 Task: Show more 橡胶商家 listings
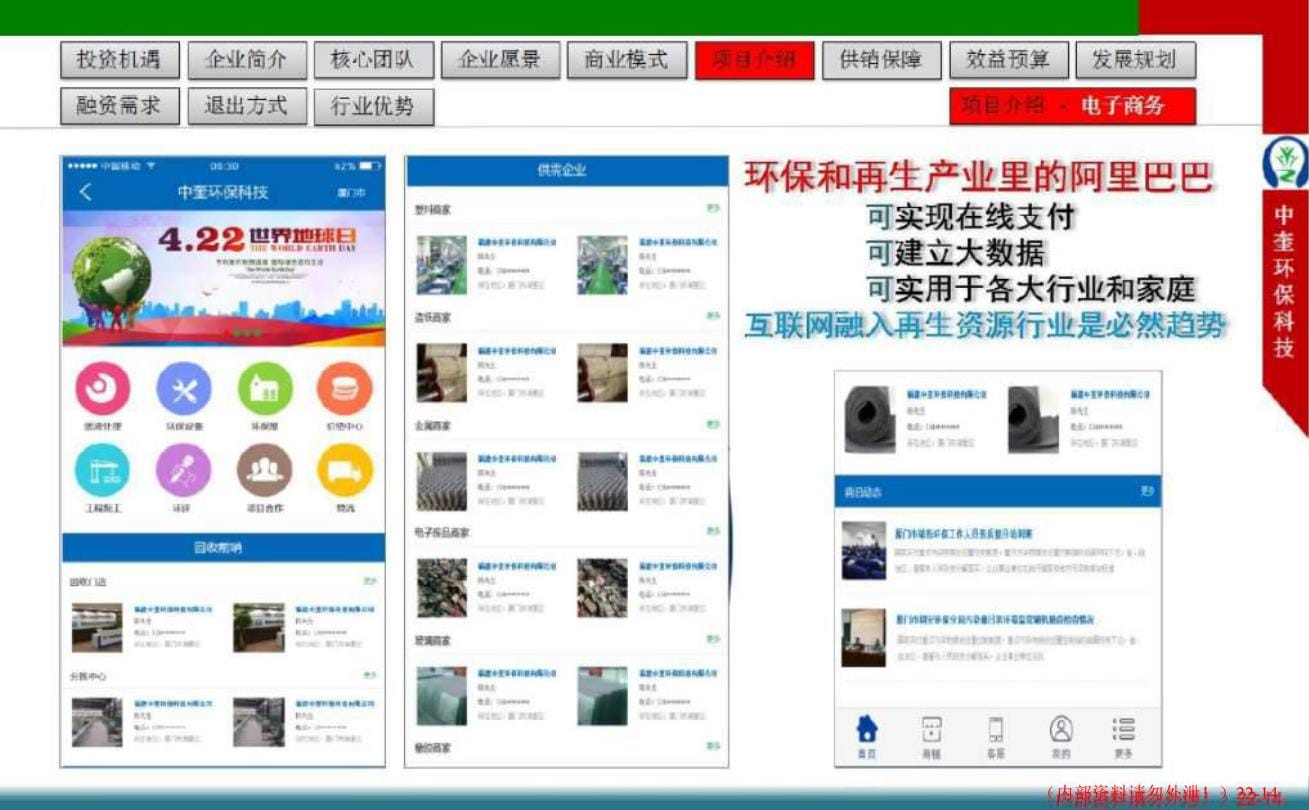click(x=713, y=746)
